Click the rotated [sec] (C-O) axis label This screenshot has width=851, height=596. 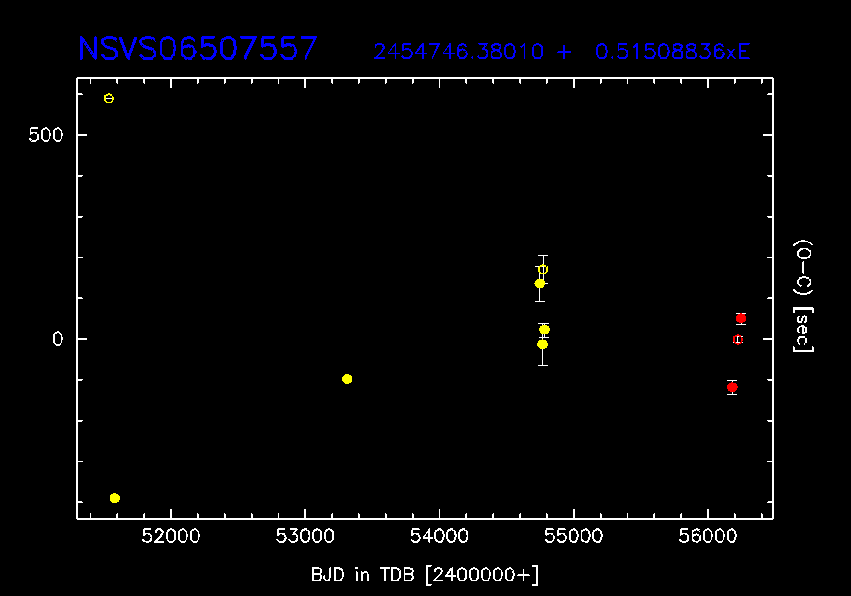(x=802, y=296)
